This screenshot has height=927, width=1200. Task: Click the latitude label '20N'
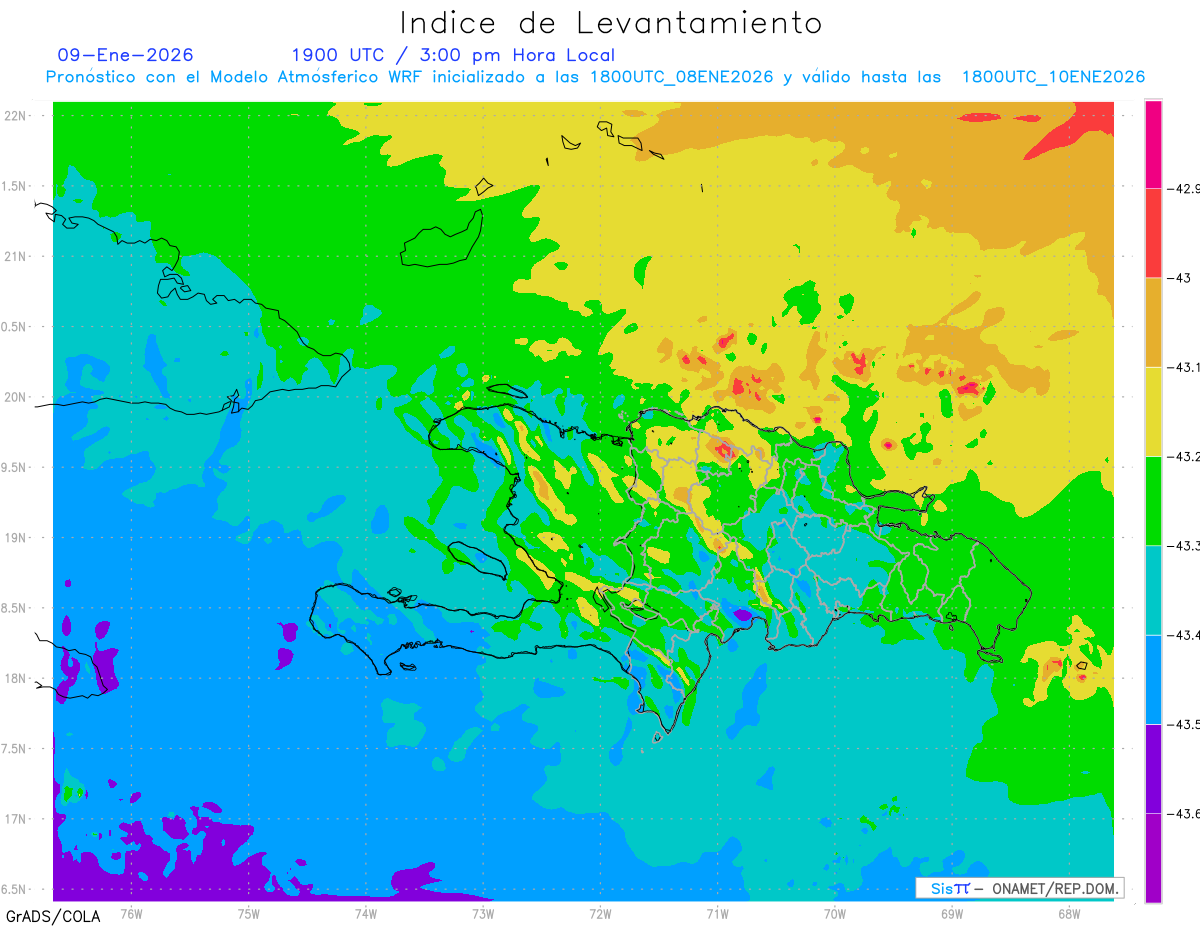pos(17,397)
